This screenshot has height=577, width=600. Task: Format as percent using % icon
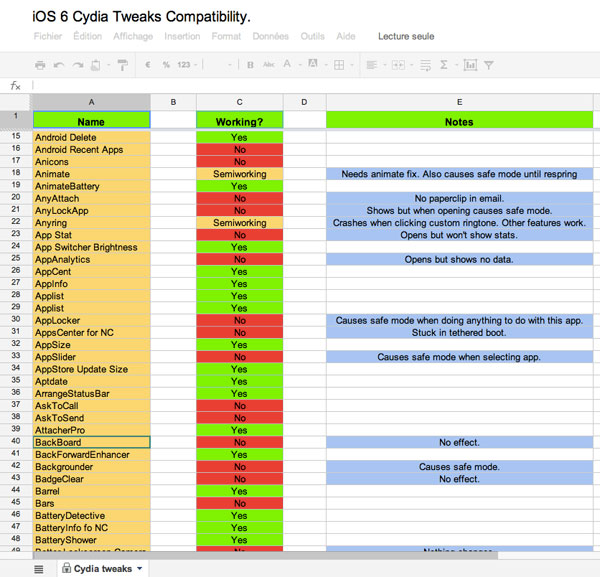[164, 65]
